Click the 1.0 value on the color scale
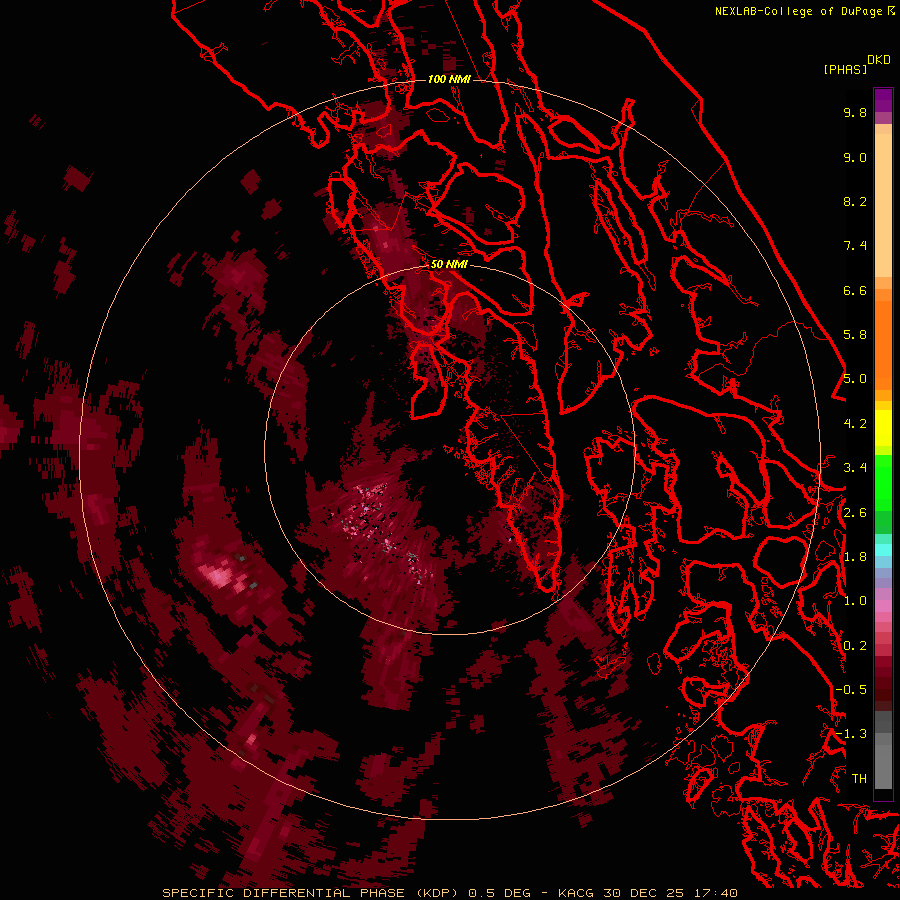 point(855,601)
